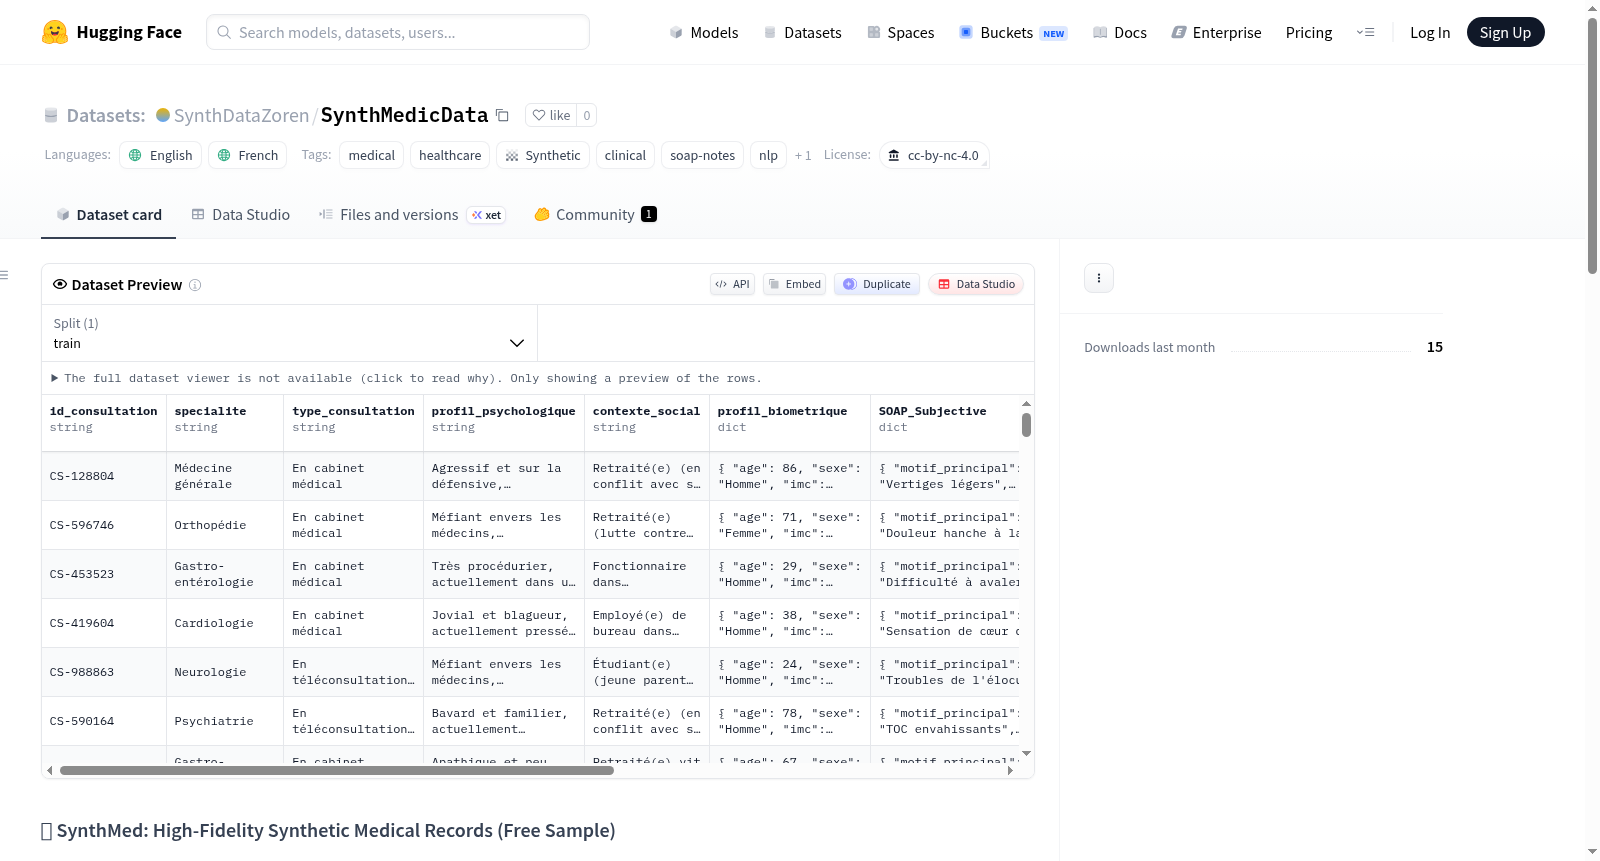Select the Cardiologie cell
This screenshot has width=1600, height=861.
(225, 623)
